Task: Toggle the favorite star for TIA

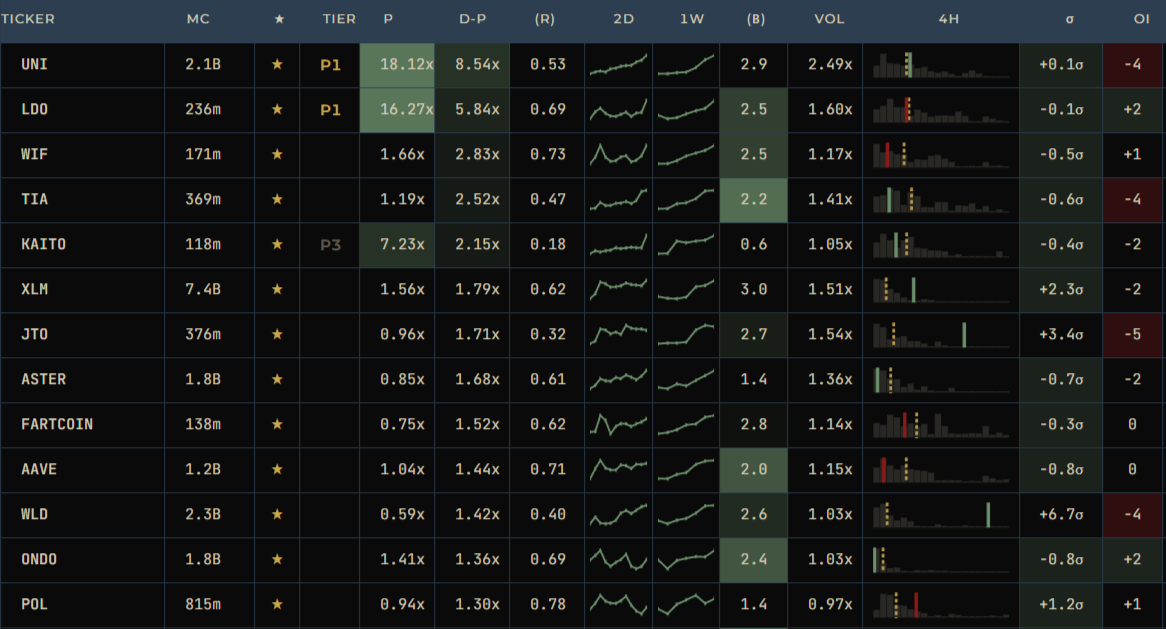Action: [277, 199]
